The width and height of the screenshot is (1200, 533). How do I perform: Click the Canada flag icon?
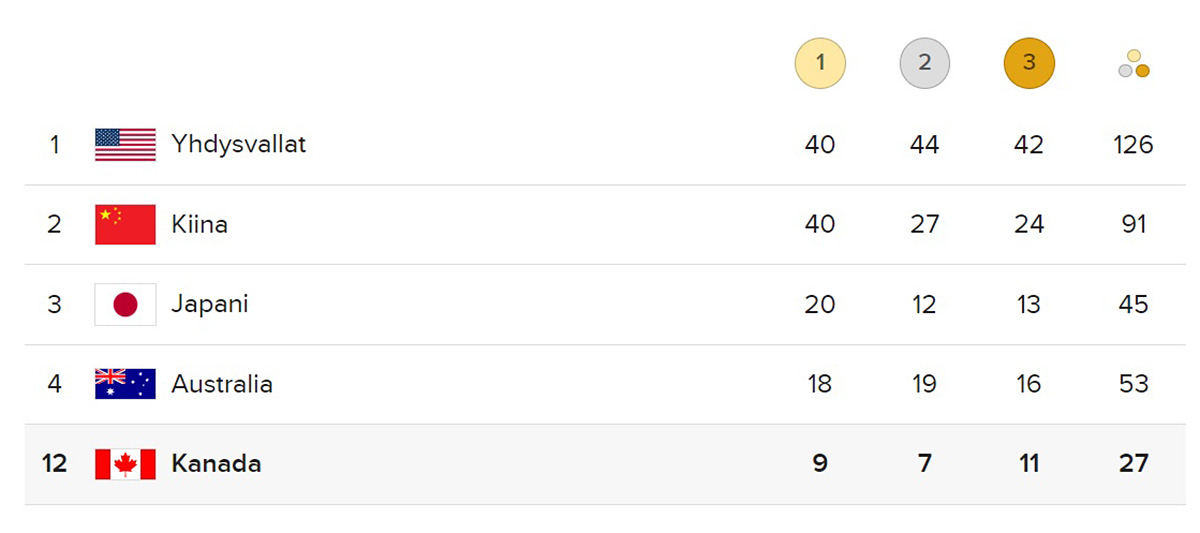coord(125,464)
